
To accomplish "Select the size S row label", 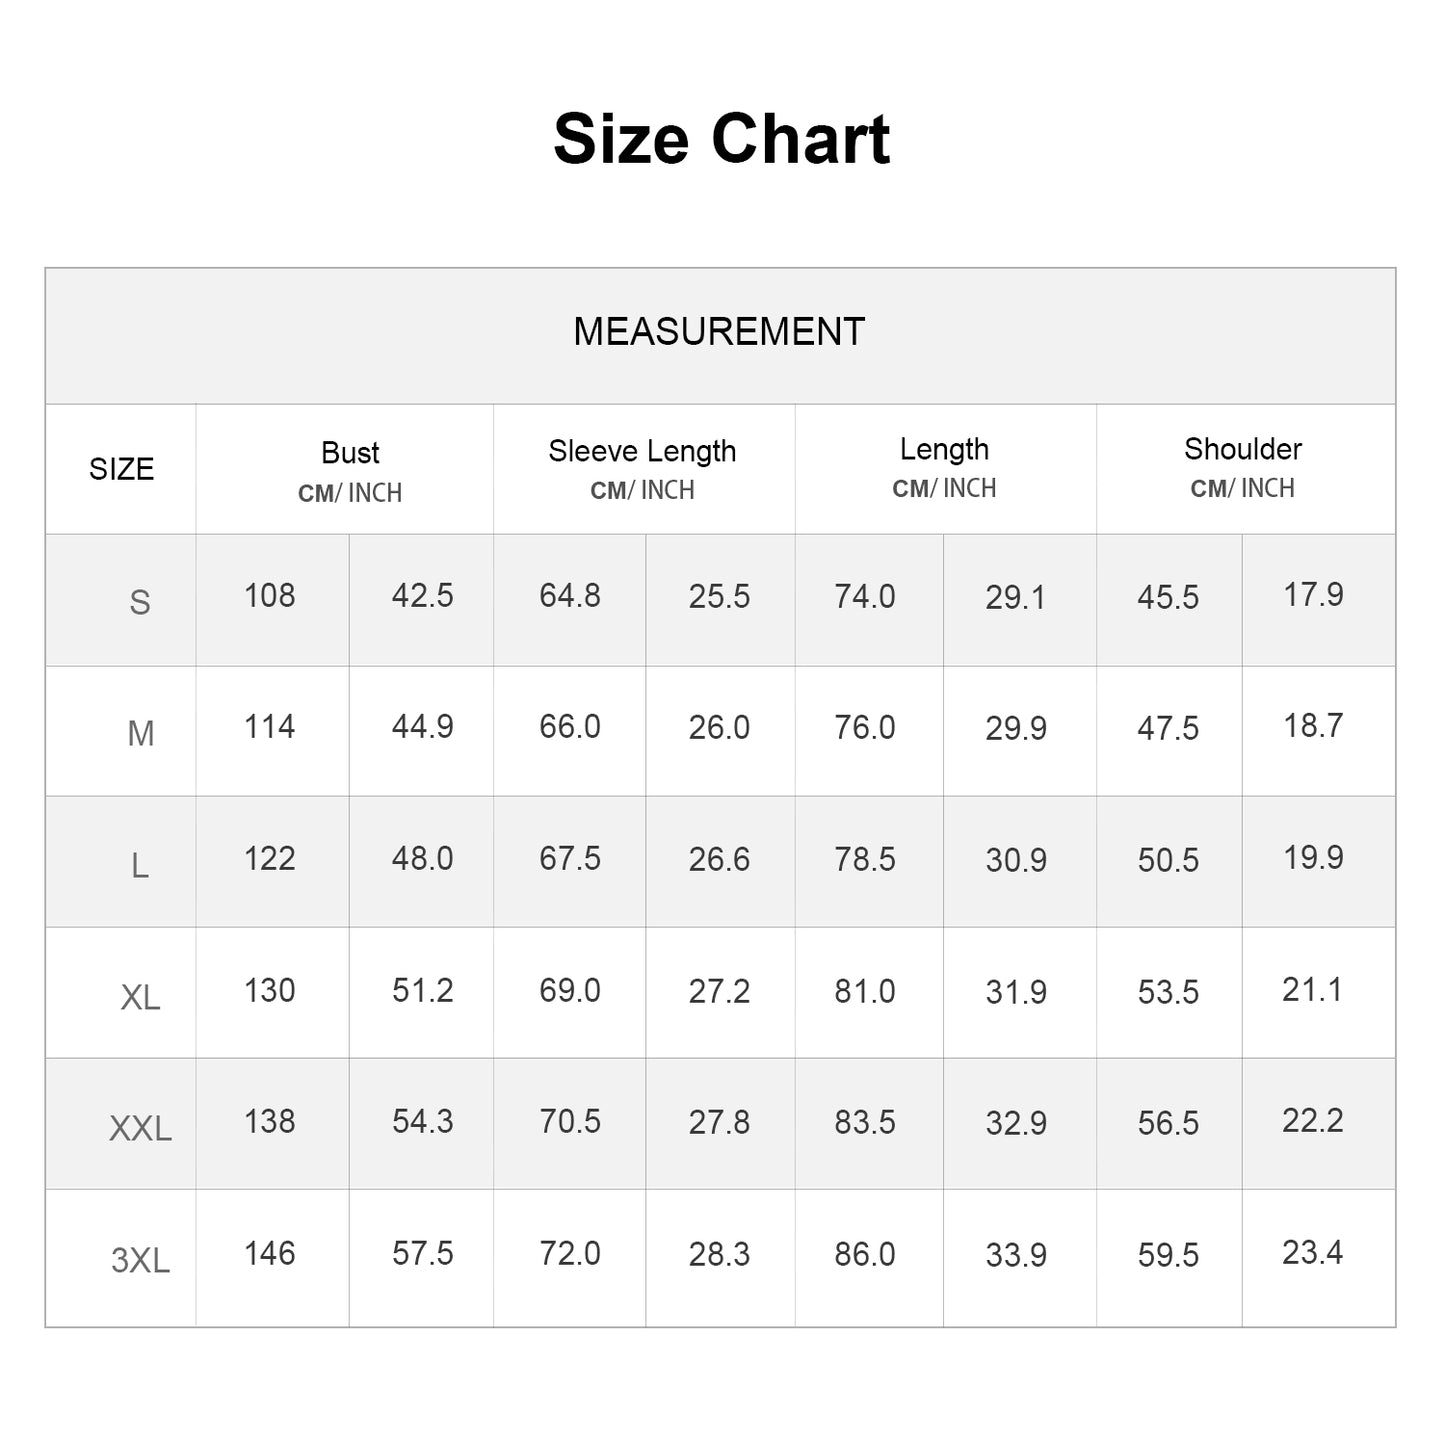I will click(x=140, y=602).
